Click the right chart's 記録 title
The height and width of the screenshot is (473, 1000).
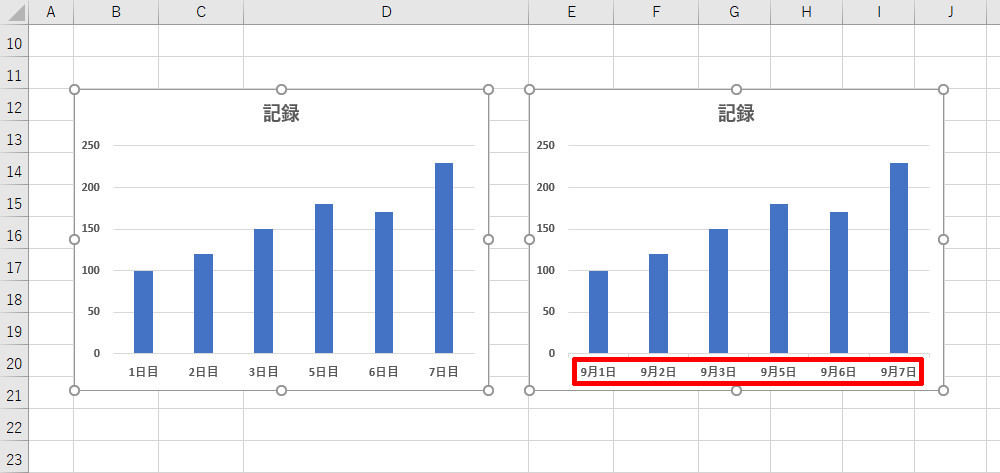pyautogui.click(x=736, y=113)
